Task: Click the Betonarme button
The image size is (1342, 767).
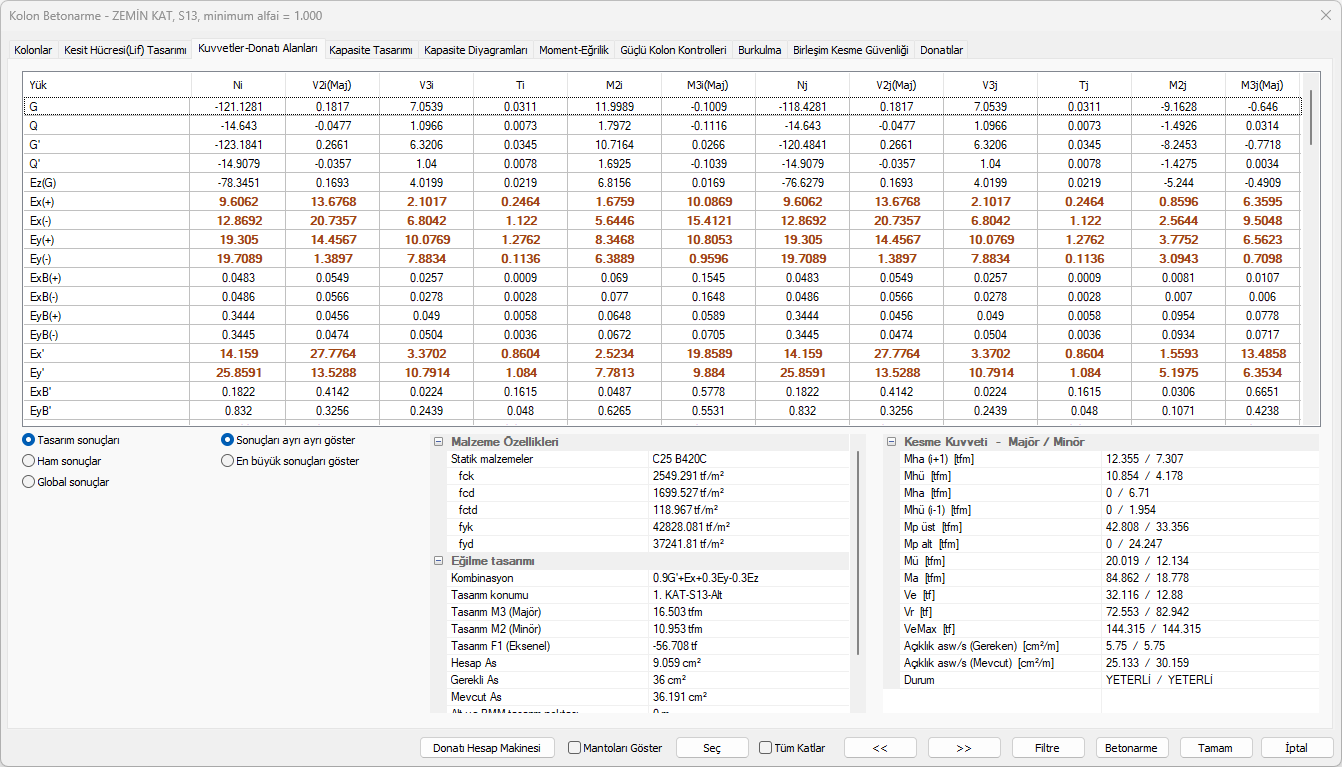Action: pyautogui.click(x=1132, y=748)
